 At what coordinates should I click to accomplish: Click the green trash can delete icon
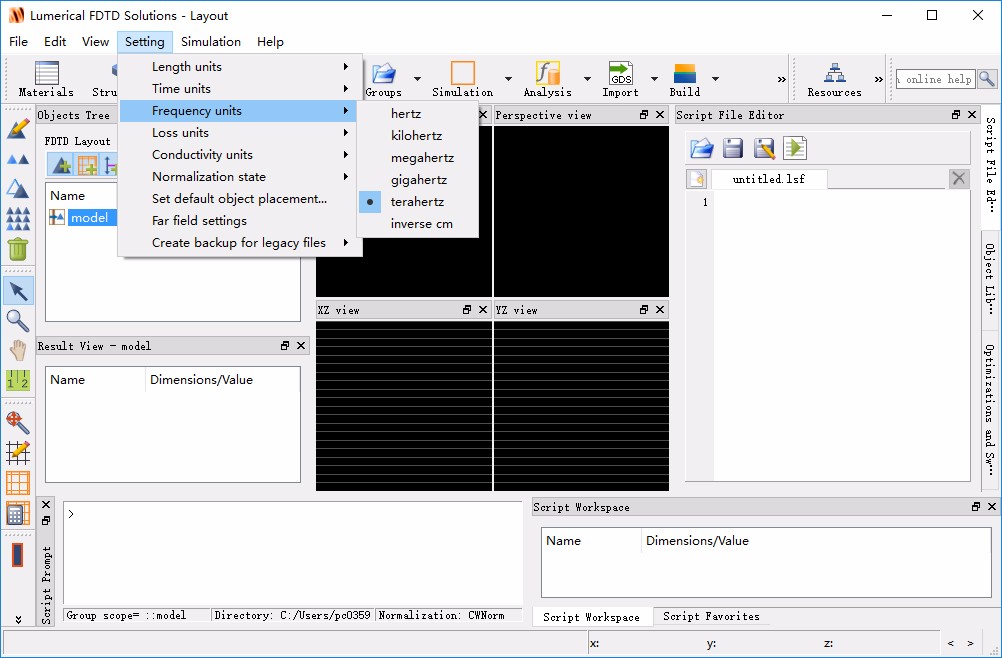point(18,248)
